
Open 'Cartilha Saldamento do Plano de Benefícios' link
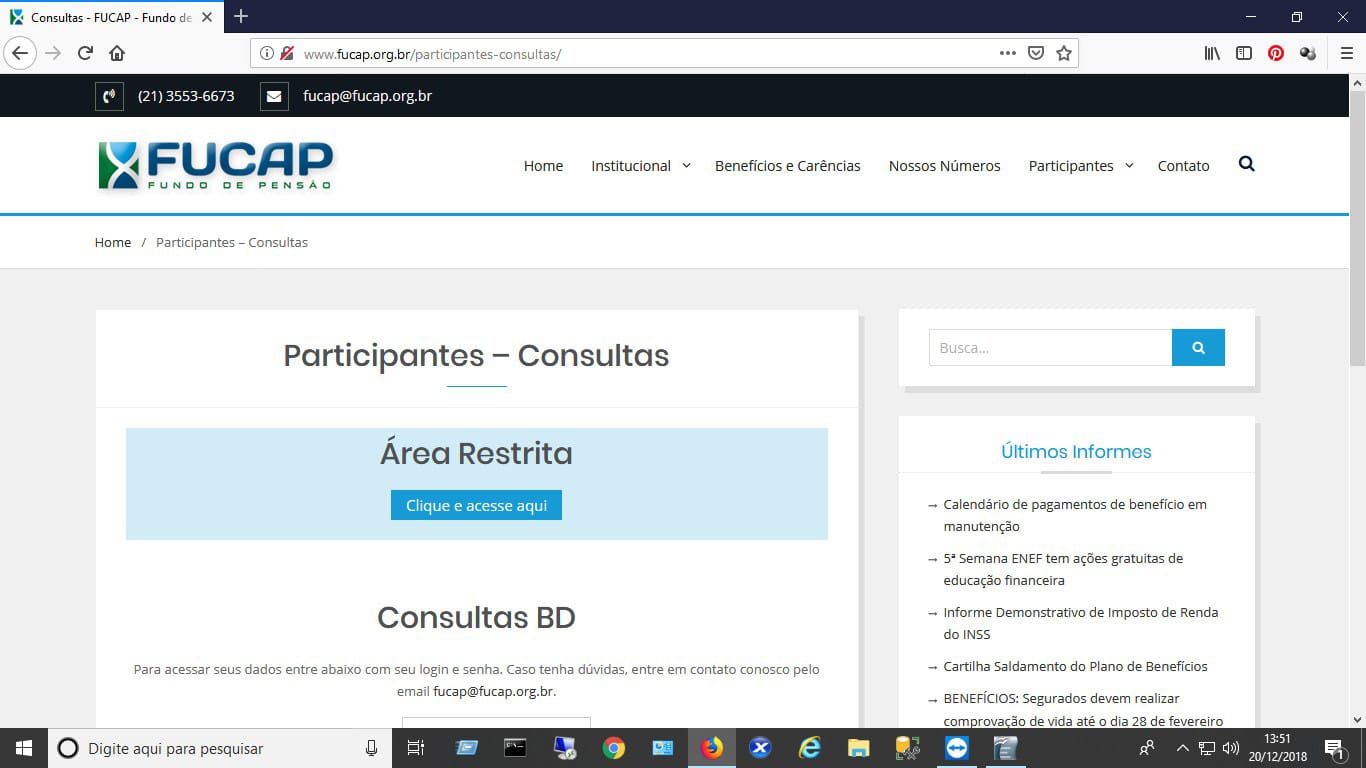tap(1075, 666)
